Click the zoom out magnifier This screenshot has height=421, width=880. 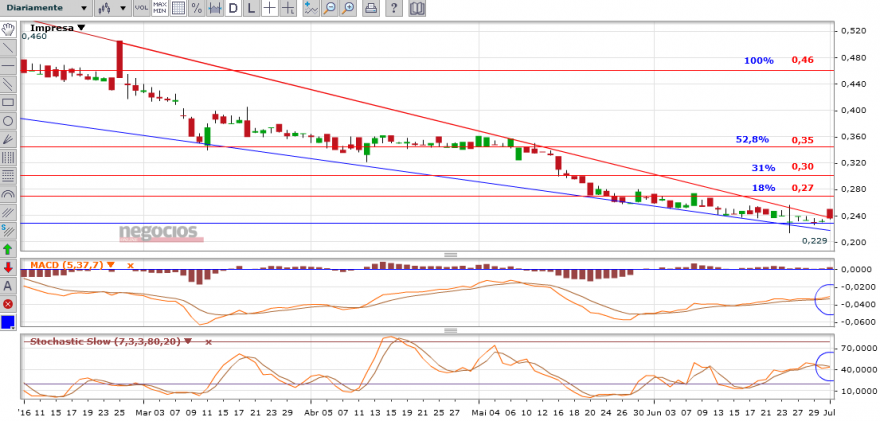pos(330,8)
